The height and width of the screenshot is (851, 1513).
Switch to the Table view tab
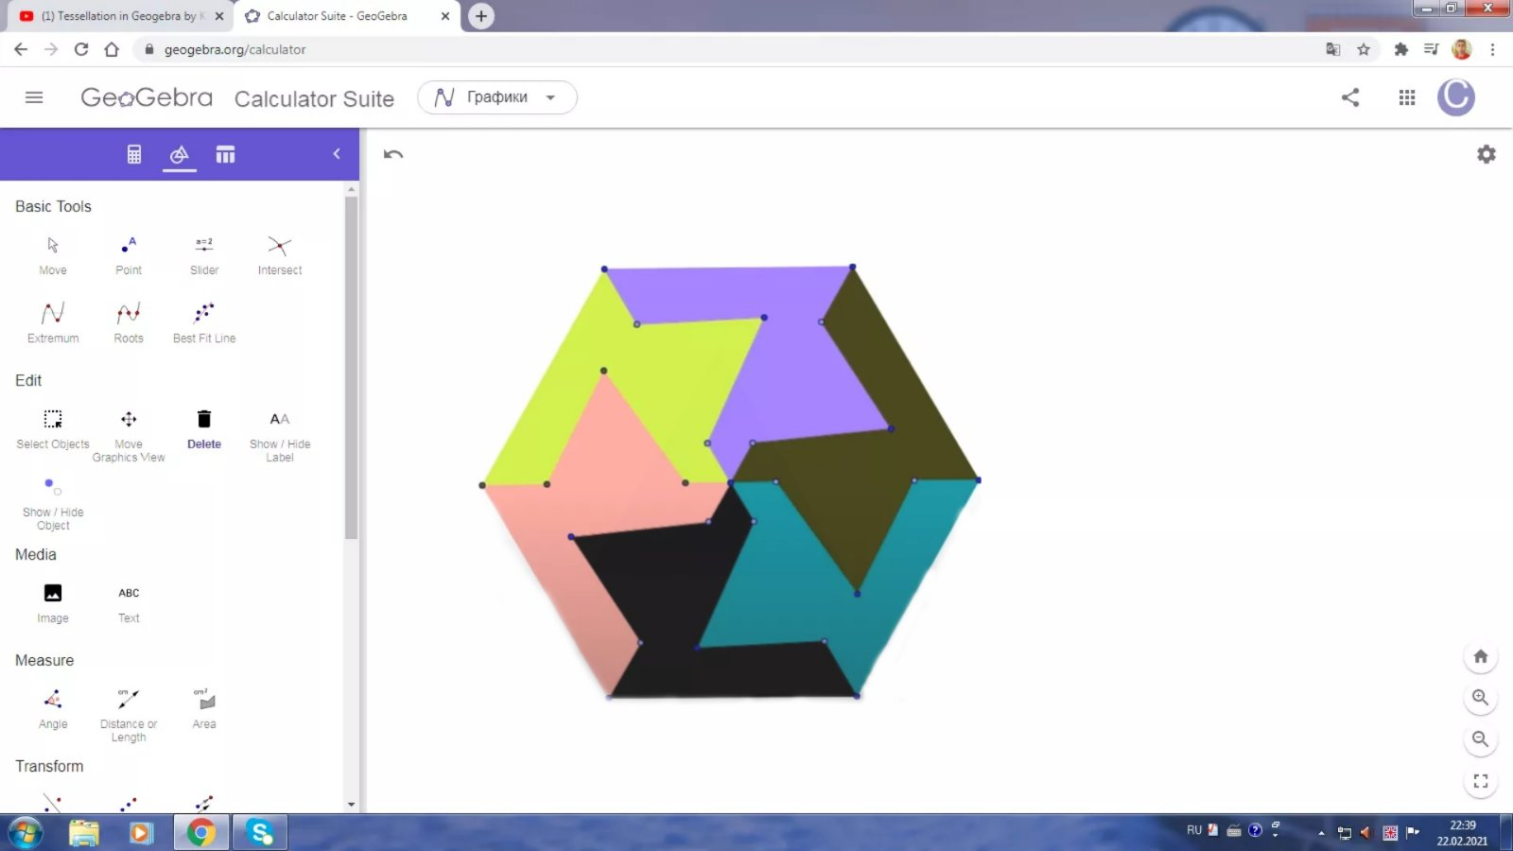[225, 154]
